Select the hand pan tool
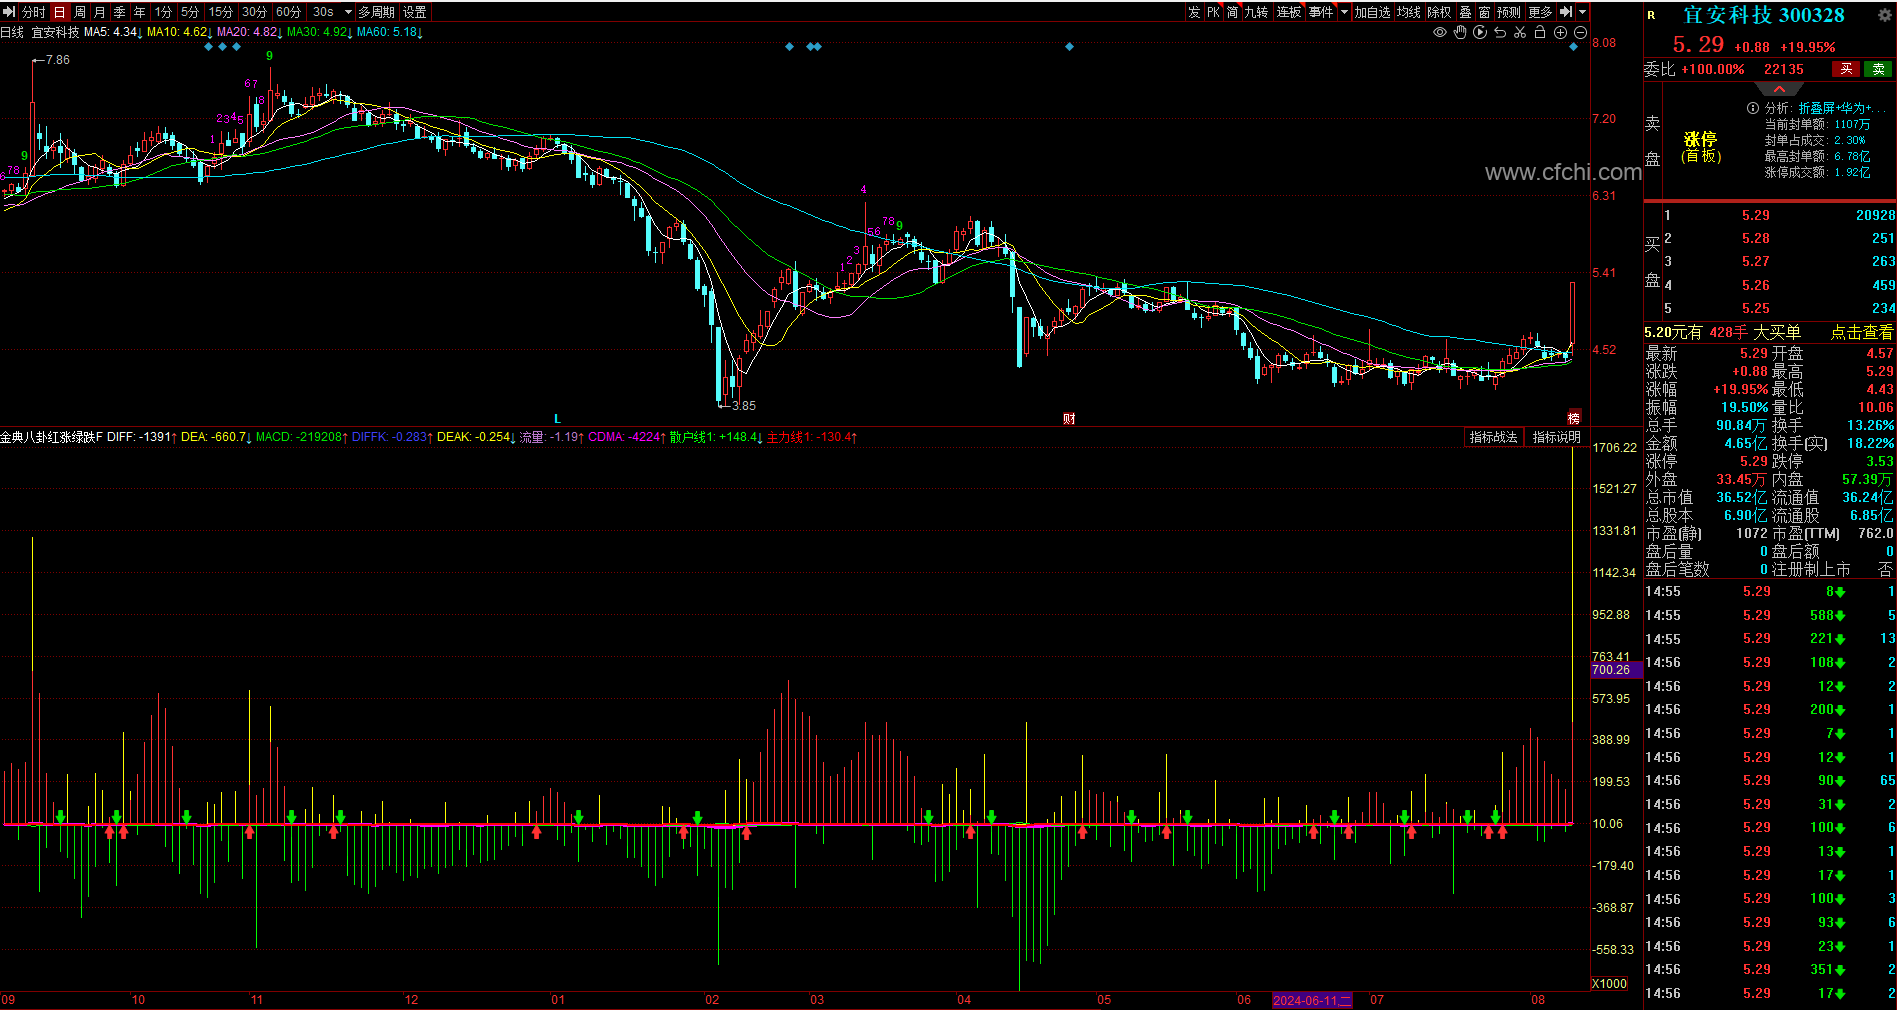 [x=1460, y=32]
